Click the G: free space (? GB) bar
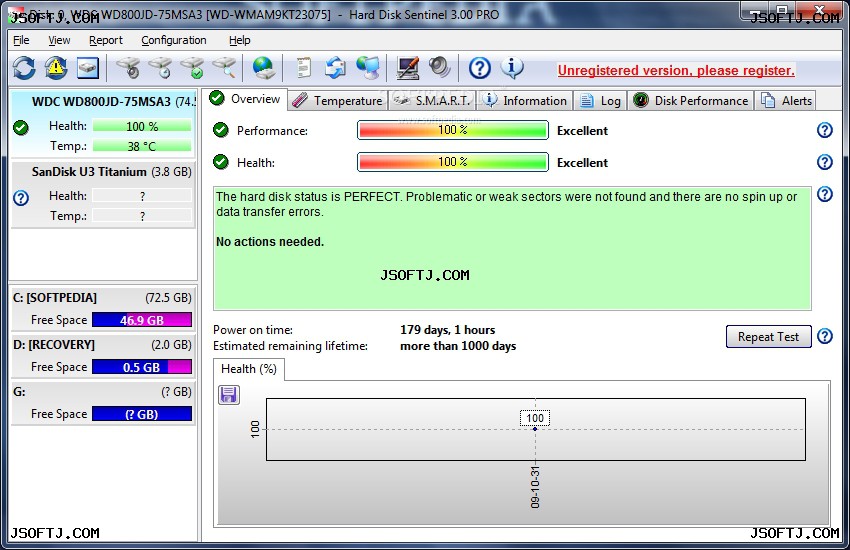Image resolution: width=850 pixels, height=550 pixels. pos(142,415)
